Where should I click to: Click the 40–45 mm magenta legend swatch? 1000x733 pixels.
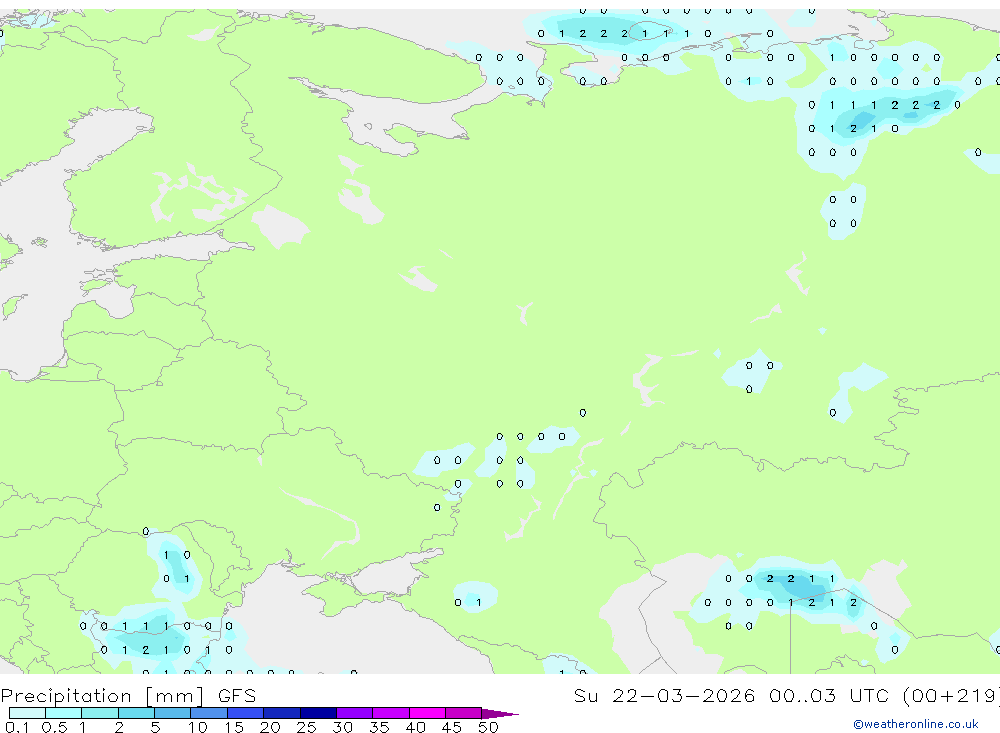(427, 713)
